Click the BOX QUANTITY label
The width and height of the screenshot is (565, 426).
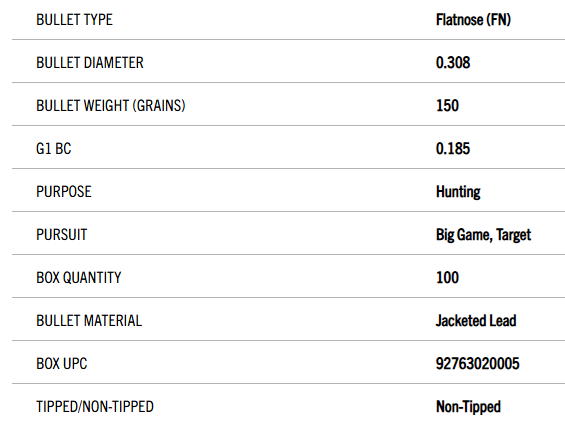click(x=79, y=278)
